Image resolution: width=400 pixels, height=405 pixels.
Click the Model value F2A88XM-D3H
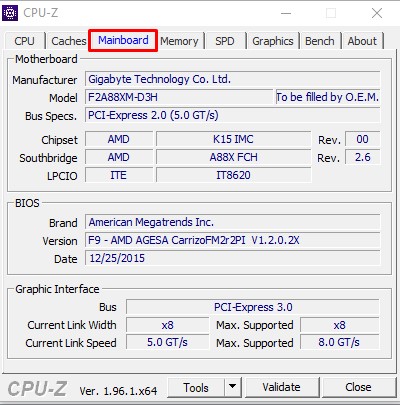click(x=179, y=97)
